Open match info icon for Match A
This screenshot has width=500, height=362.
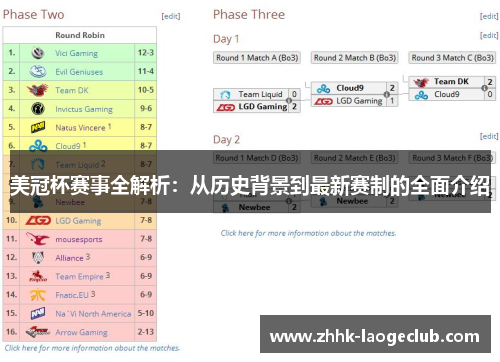pos(289,101)
